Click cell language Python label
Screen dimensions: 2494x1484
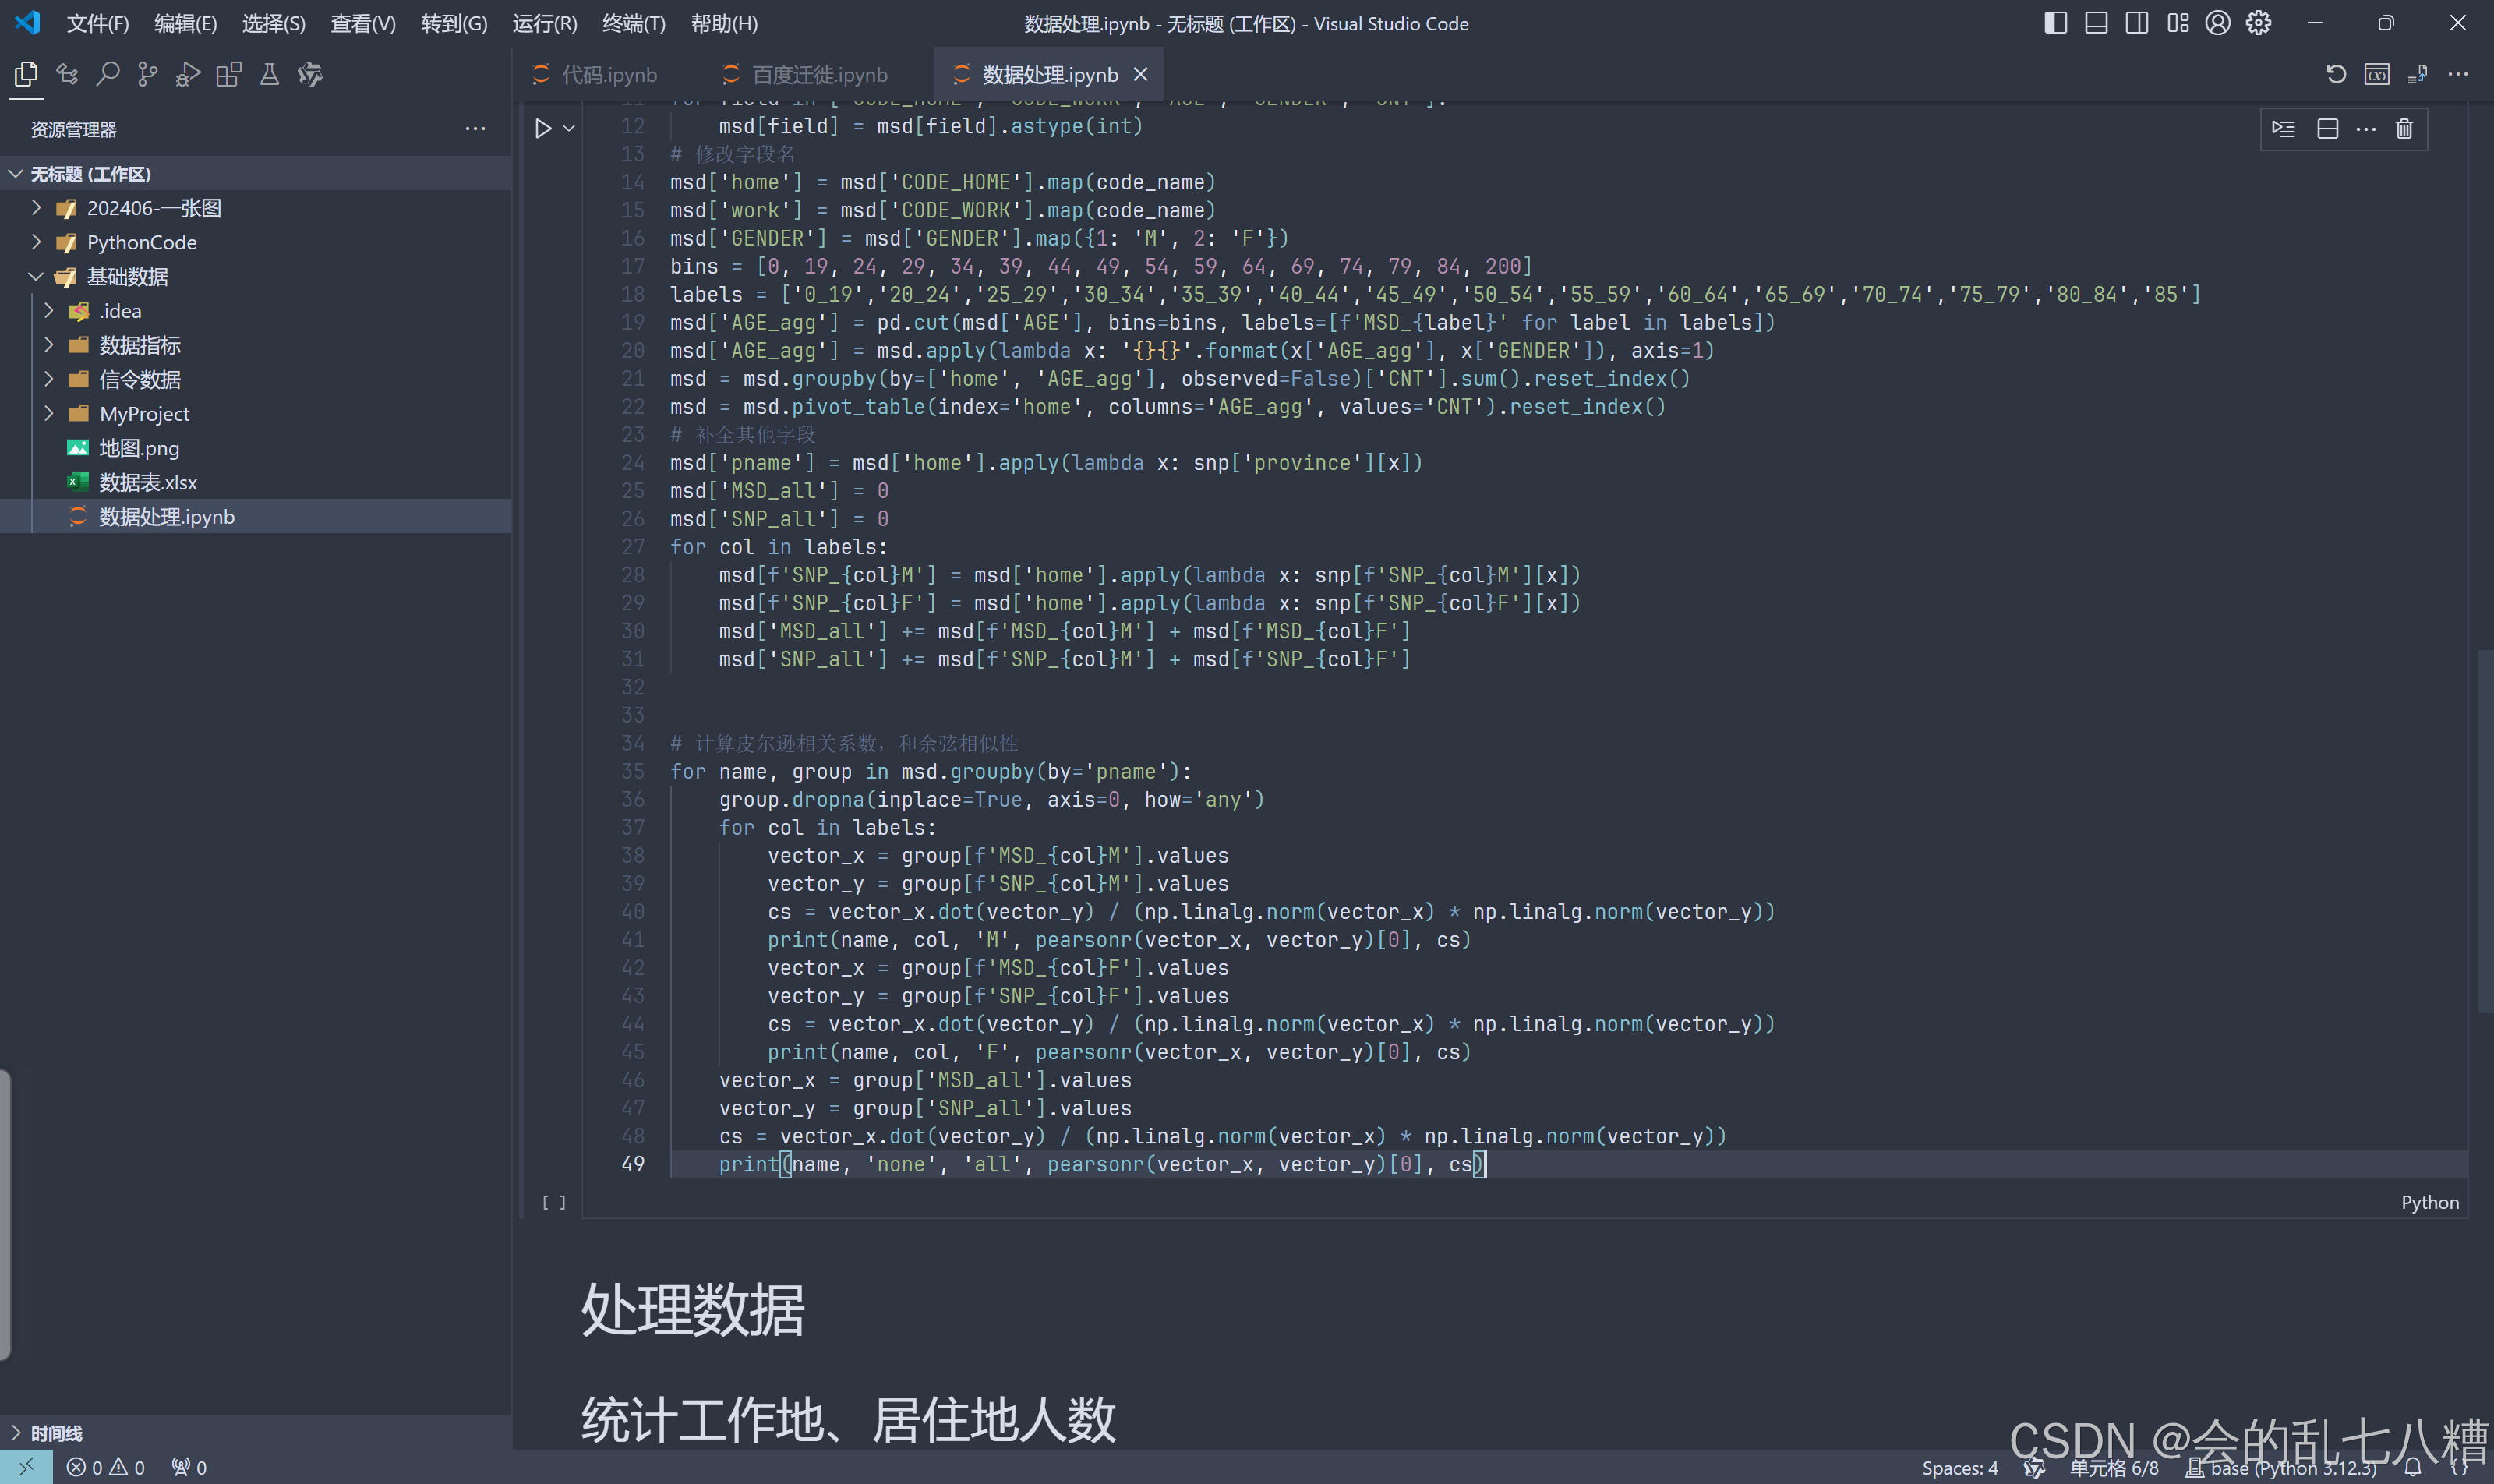2429,1202
